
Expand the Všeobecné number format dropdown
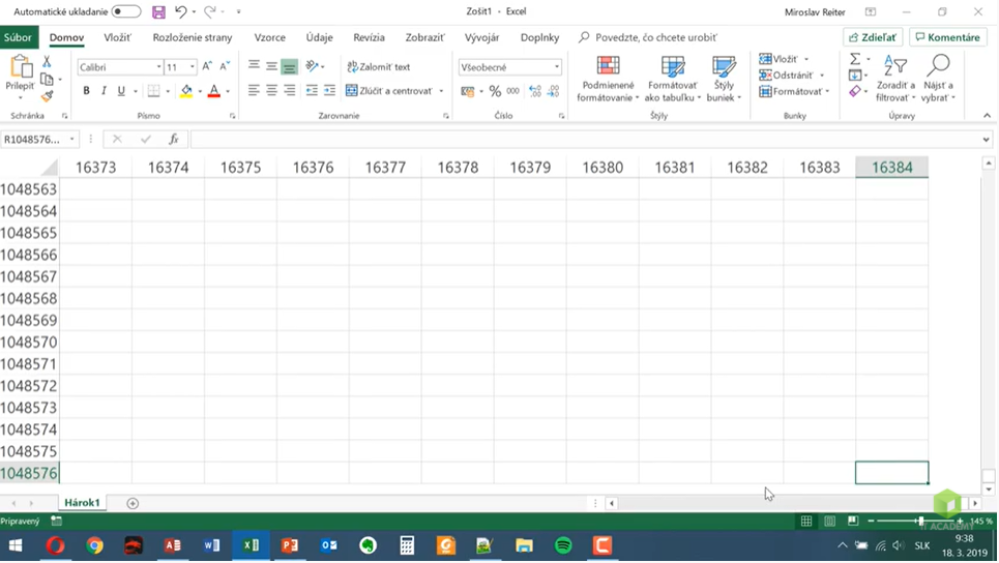coord(557,67)
